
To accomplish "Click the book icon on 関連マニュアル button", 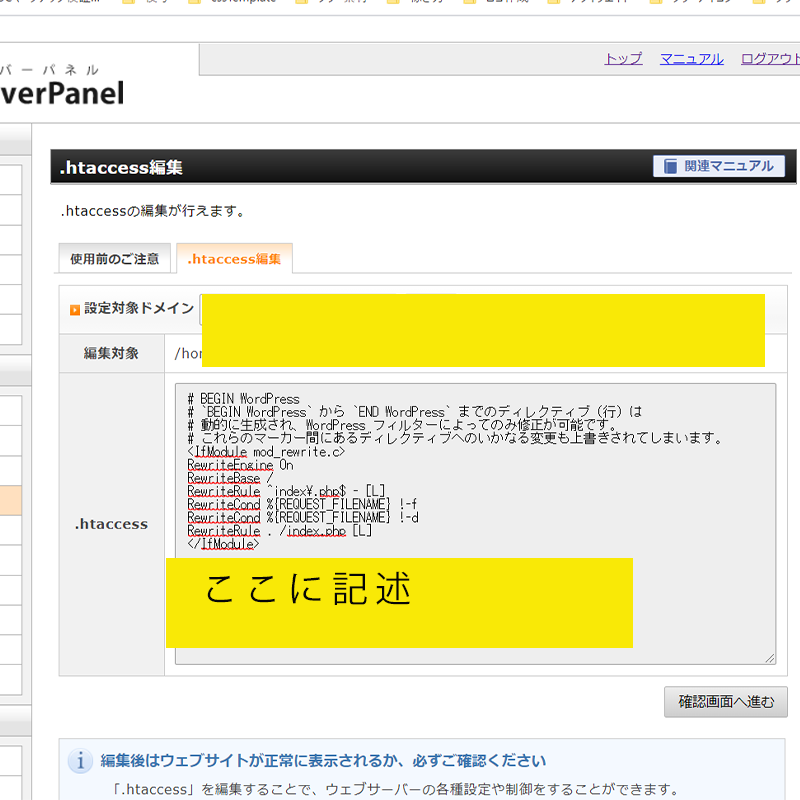I will coord(669,166).
